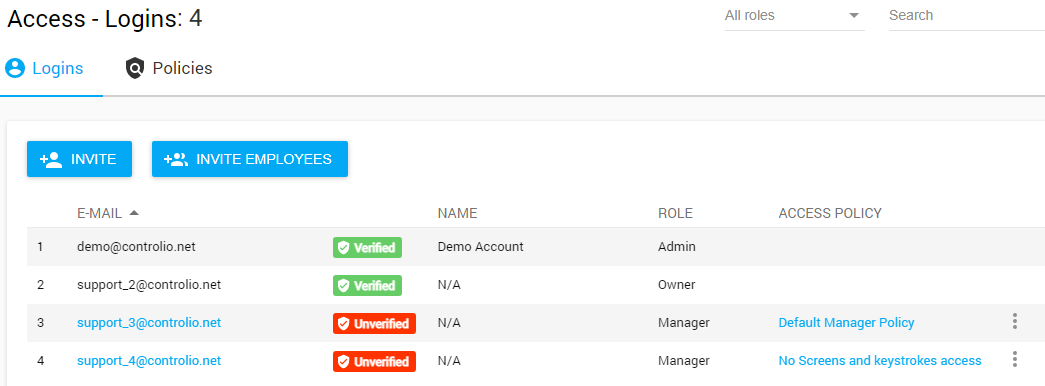Click the group-add icon on INVITE EMPLOYEES
The width and height of the screenshot is (1045, 386).
tap(176, 159)
